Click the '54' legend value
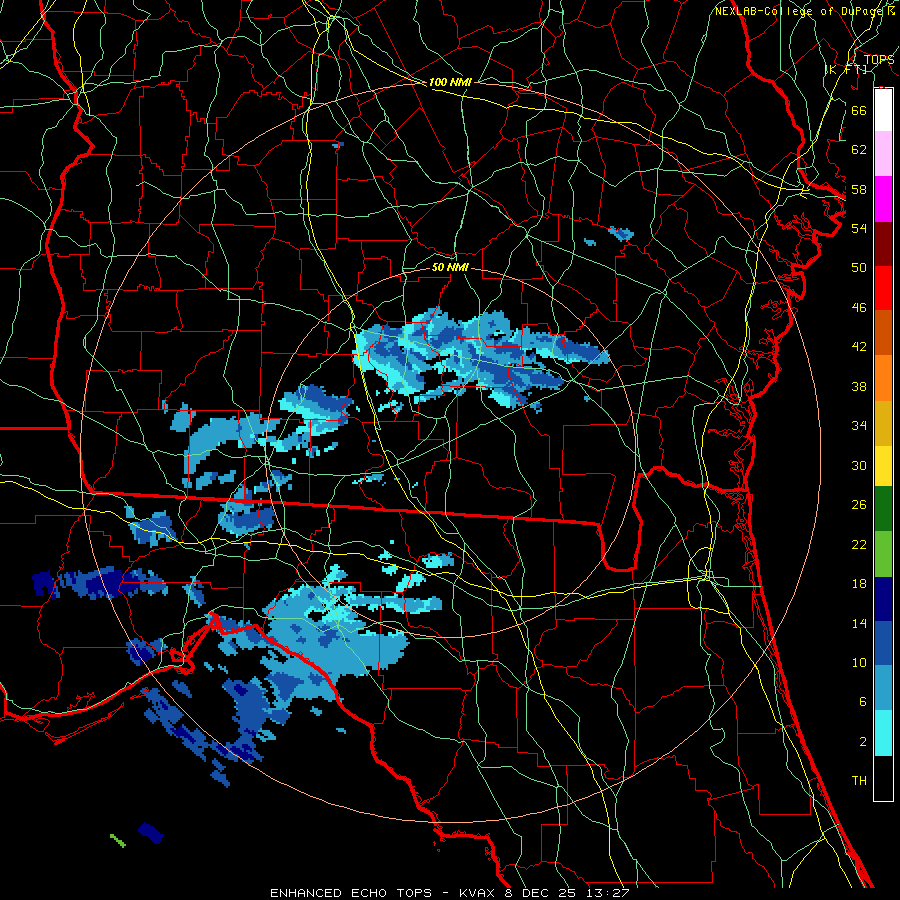This screenshot has height=900, width=900. click(859, 228)
